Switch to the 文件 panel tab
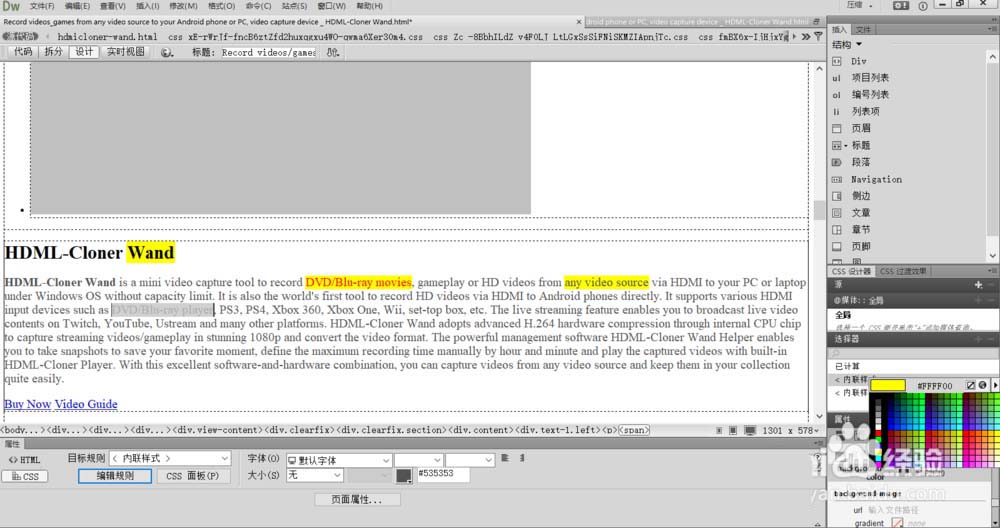 (x=863, y=29)
